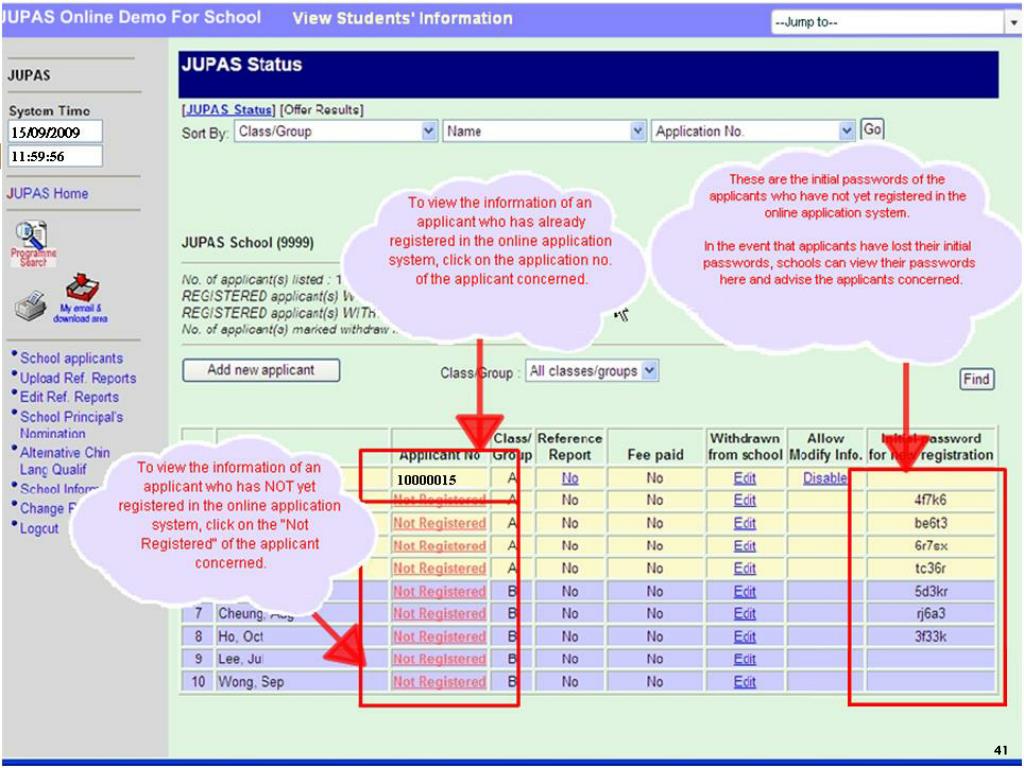Click Edit link in 5d3kr password row
The image size is (1024, 768).
point(744,592)
